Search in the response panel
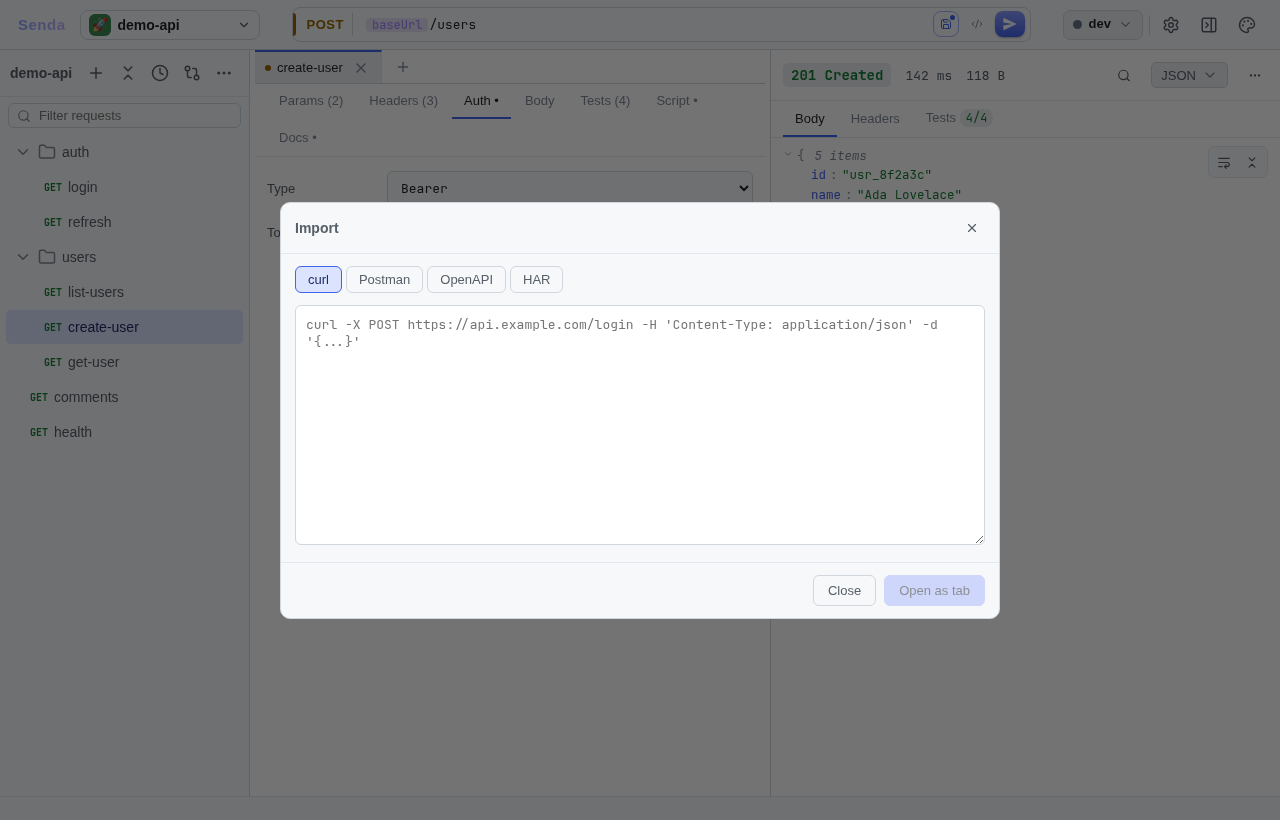 pos(1124,75)
